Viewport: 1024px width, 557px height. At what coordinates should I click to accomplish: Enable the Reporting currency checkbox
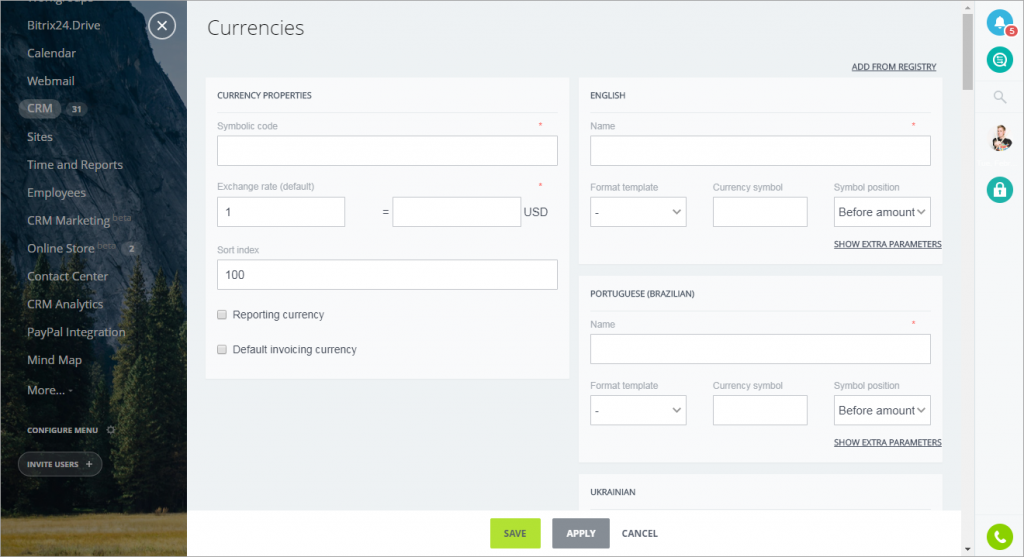222,315
